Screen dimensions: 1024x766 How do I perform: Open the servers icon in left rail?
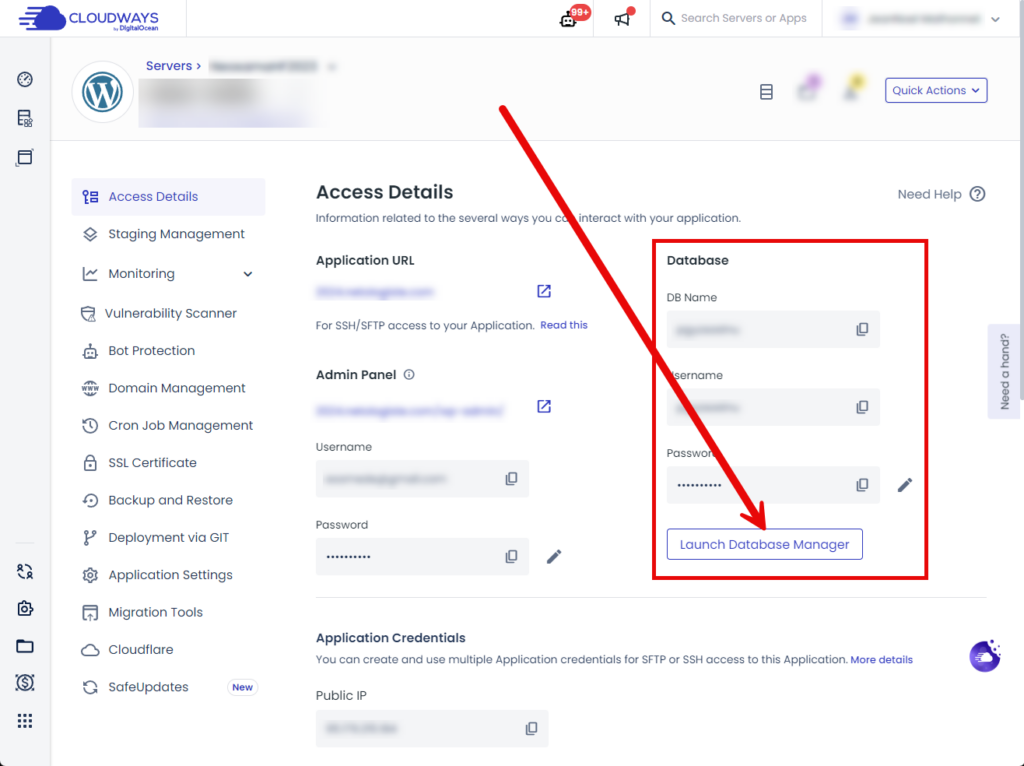click(x=25, y=118)
